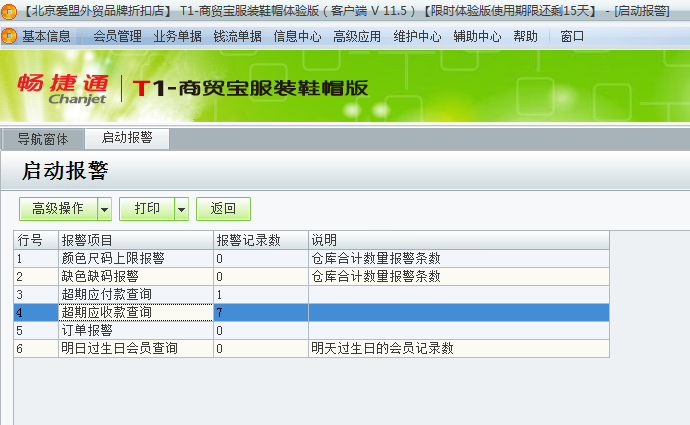690x425 pixels.
Task: Open the 窗口 menu
Action: click(572, 37)
